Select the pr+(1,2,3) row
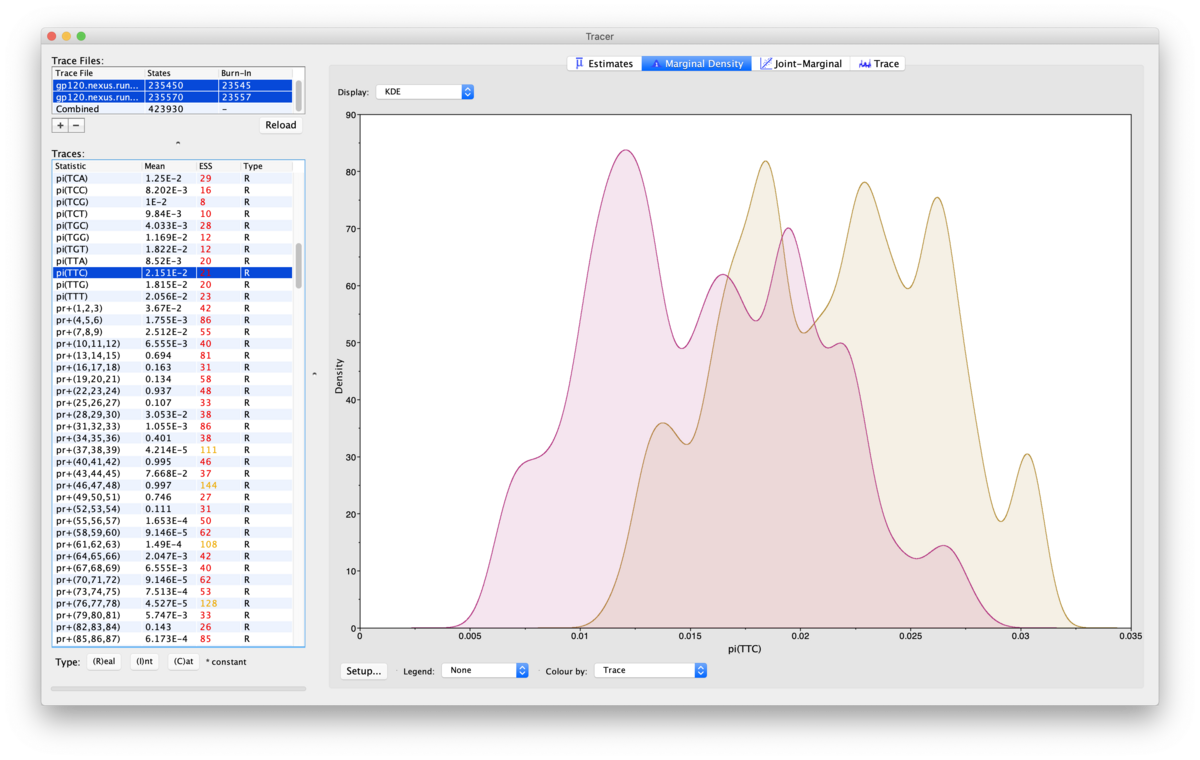1200x760 pixels. [172, 308]
